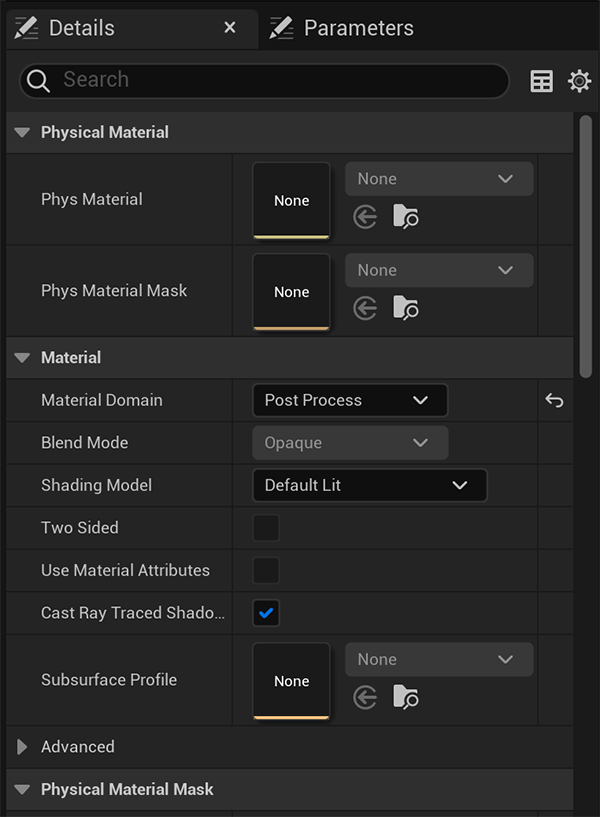This screenshot has width=600, height=817.
Task: Use selected asset for Phys Material
Action: (365, 217)
